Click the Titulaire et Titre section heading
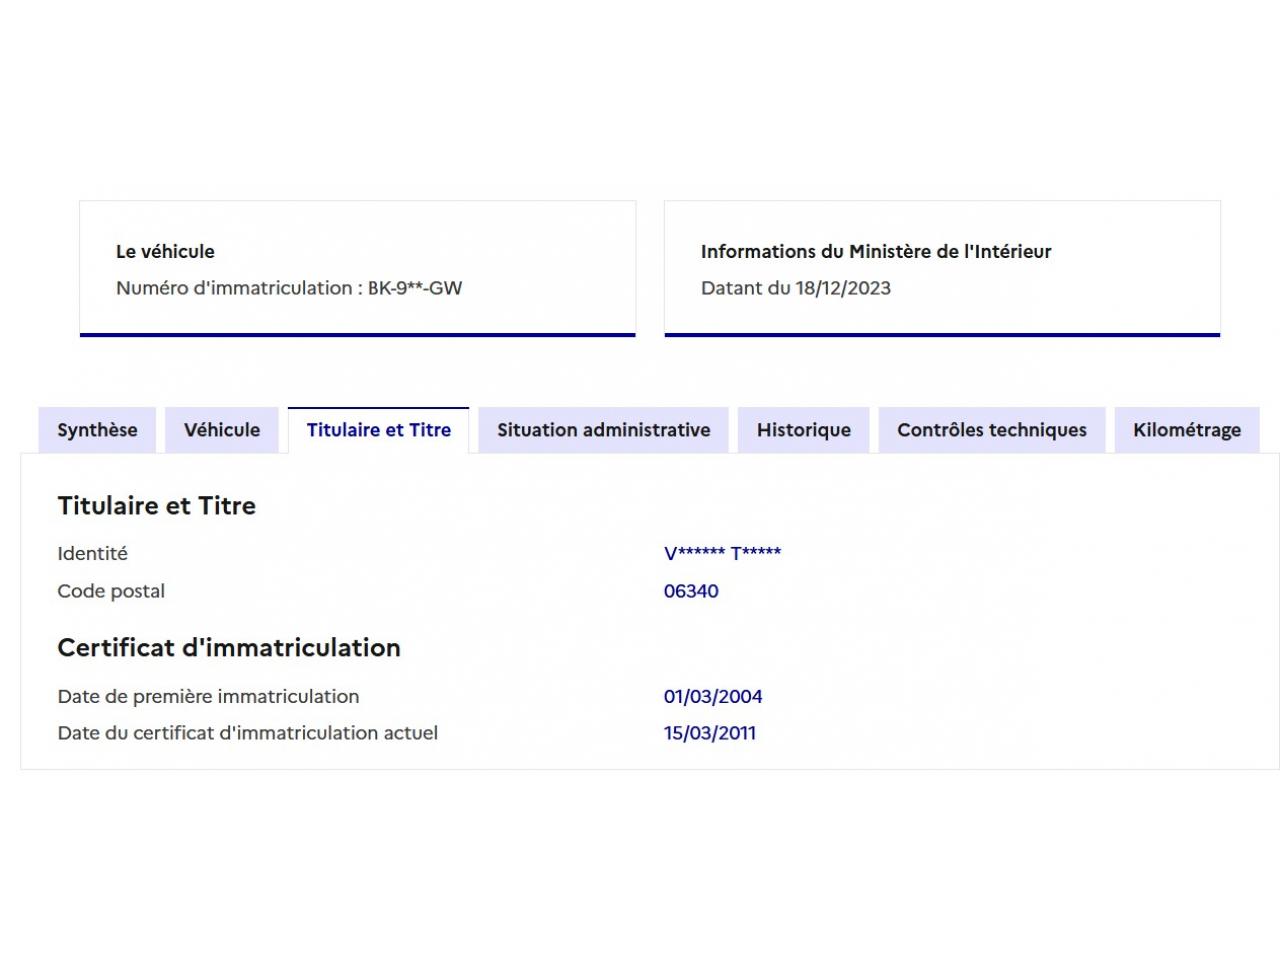The image size is (1280, 960). 156,506
